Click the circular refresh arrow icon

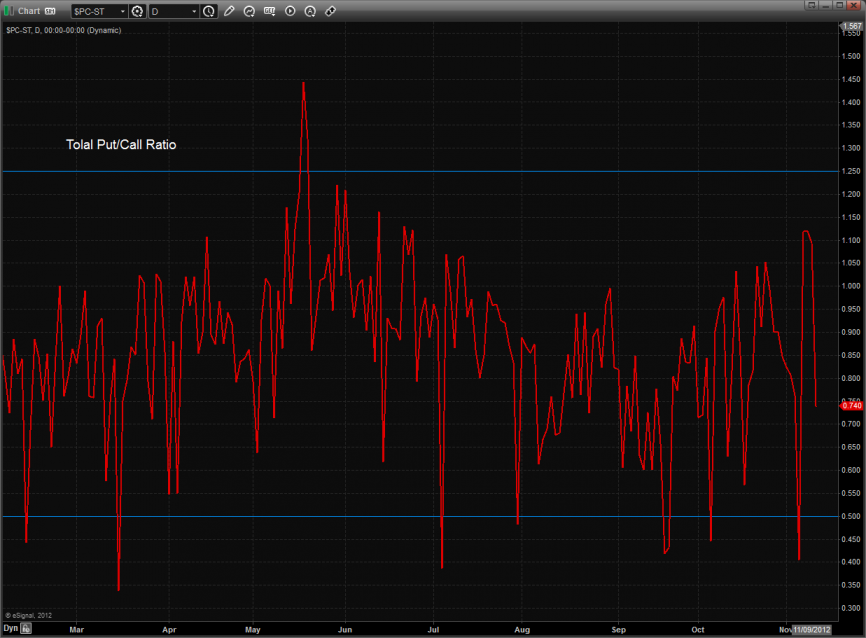250,11
